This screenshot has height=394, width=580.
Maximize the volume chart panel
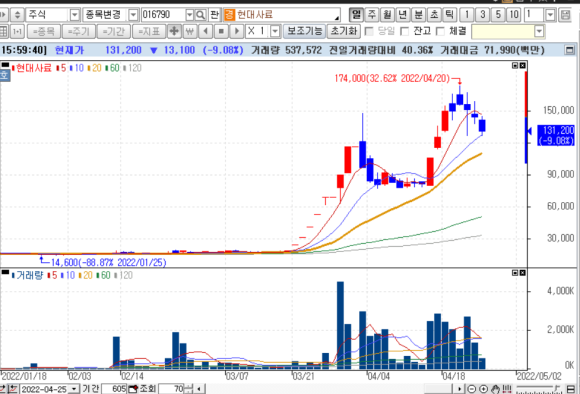[515, 273]
